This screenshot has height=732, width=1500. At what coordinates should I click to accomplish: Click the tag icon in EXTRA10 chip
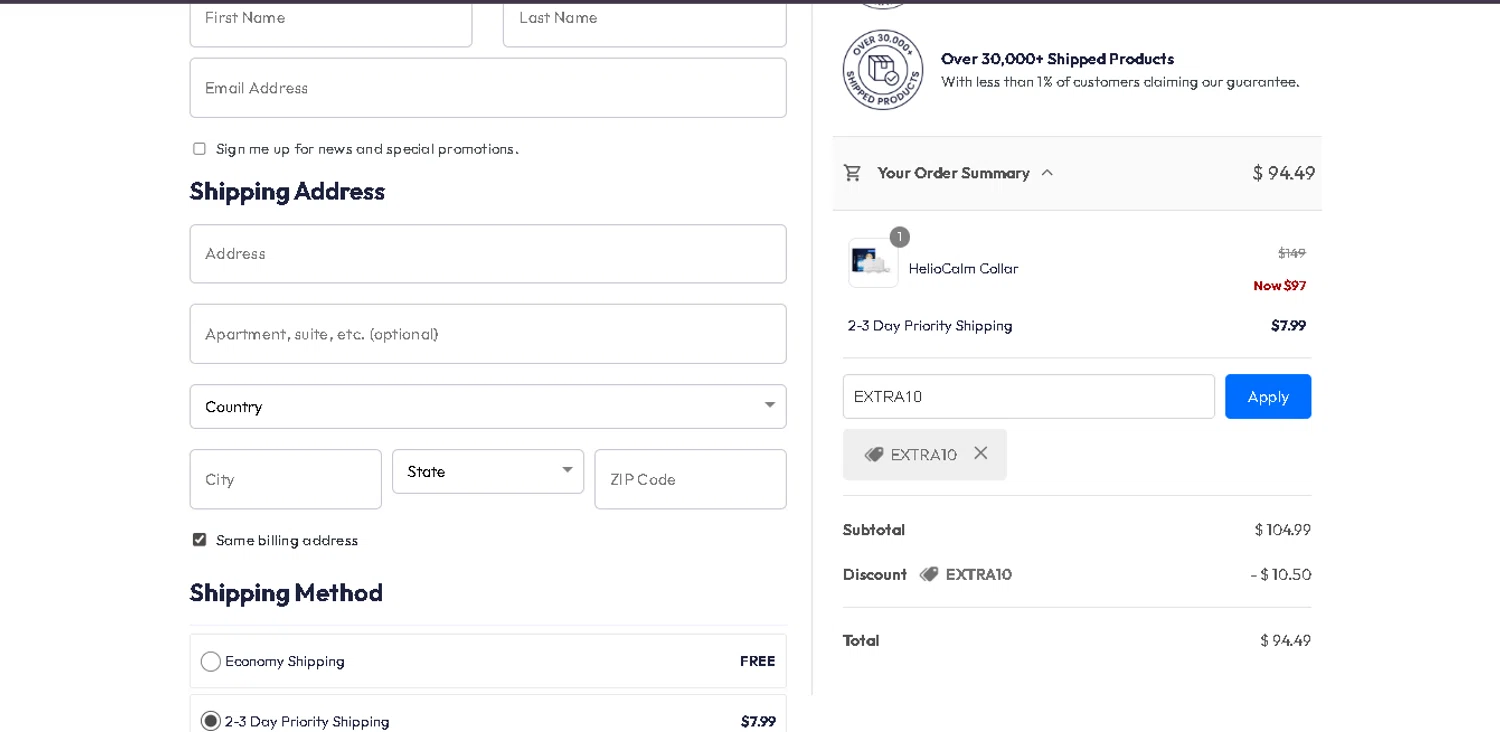pos(873,454)
